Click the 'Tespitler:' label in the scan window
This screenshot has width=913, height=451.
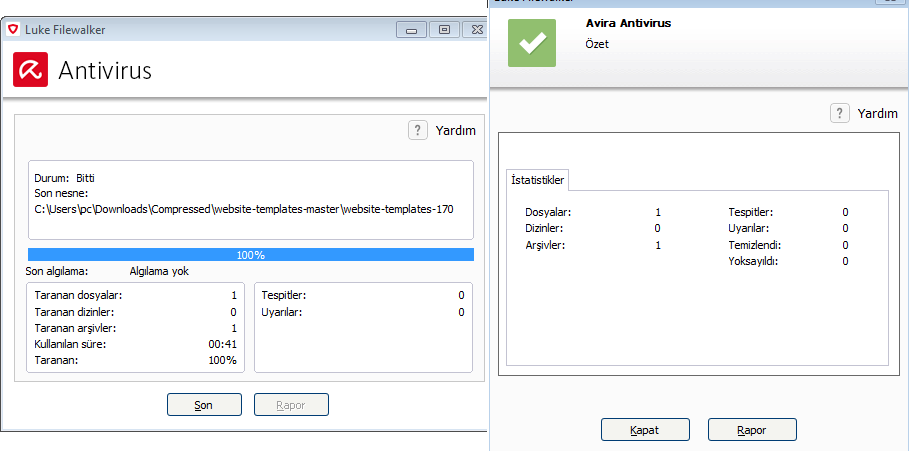pos(284,296)
